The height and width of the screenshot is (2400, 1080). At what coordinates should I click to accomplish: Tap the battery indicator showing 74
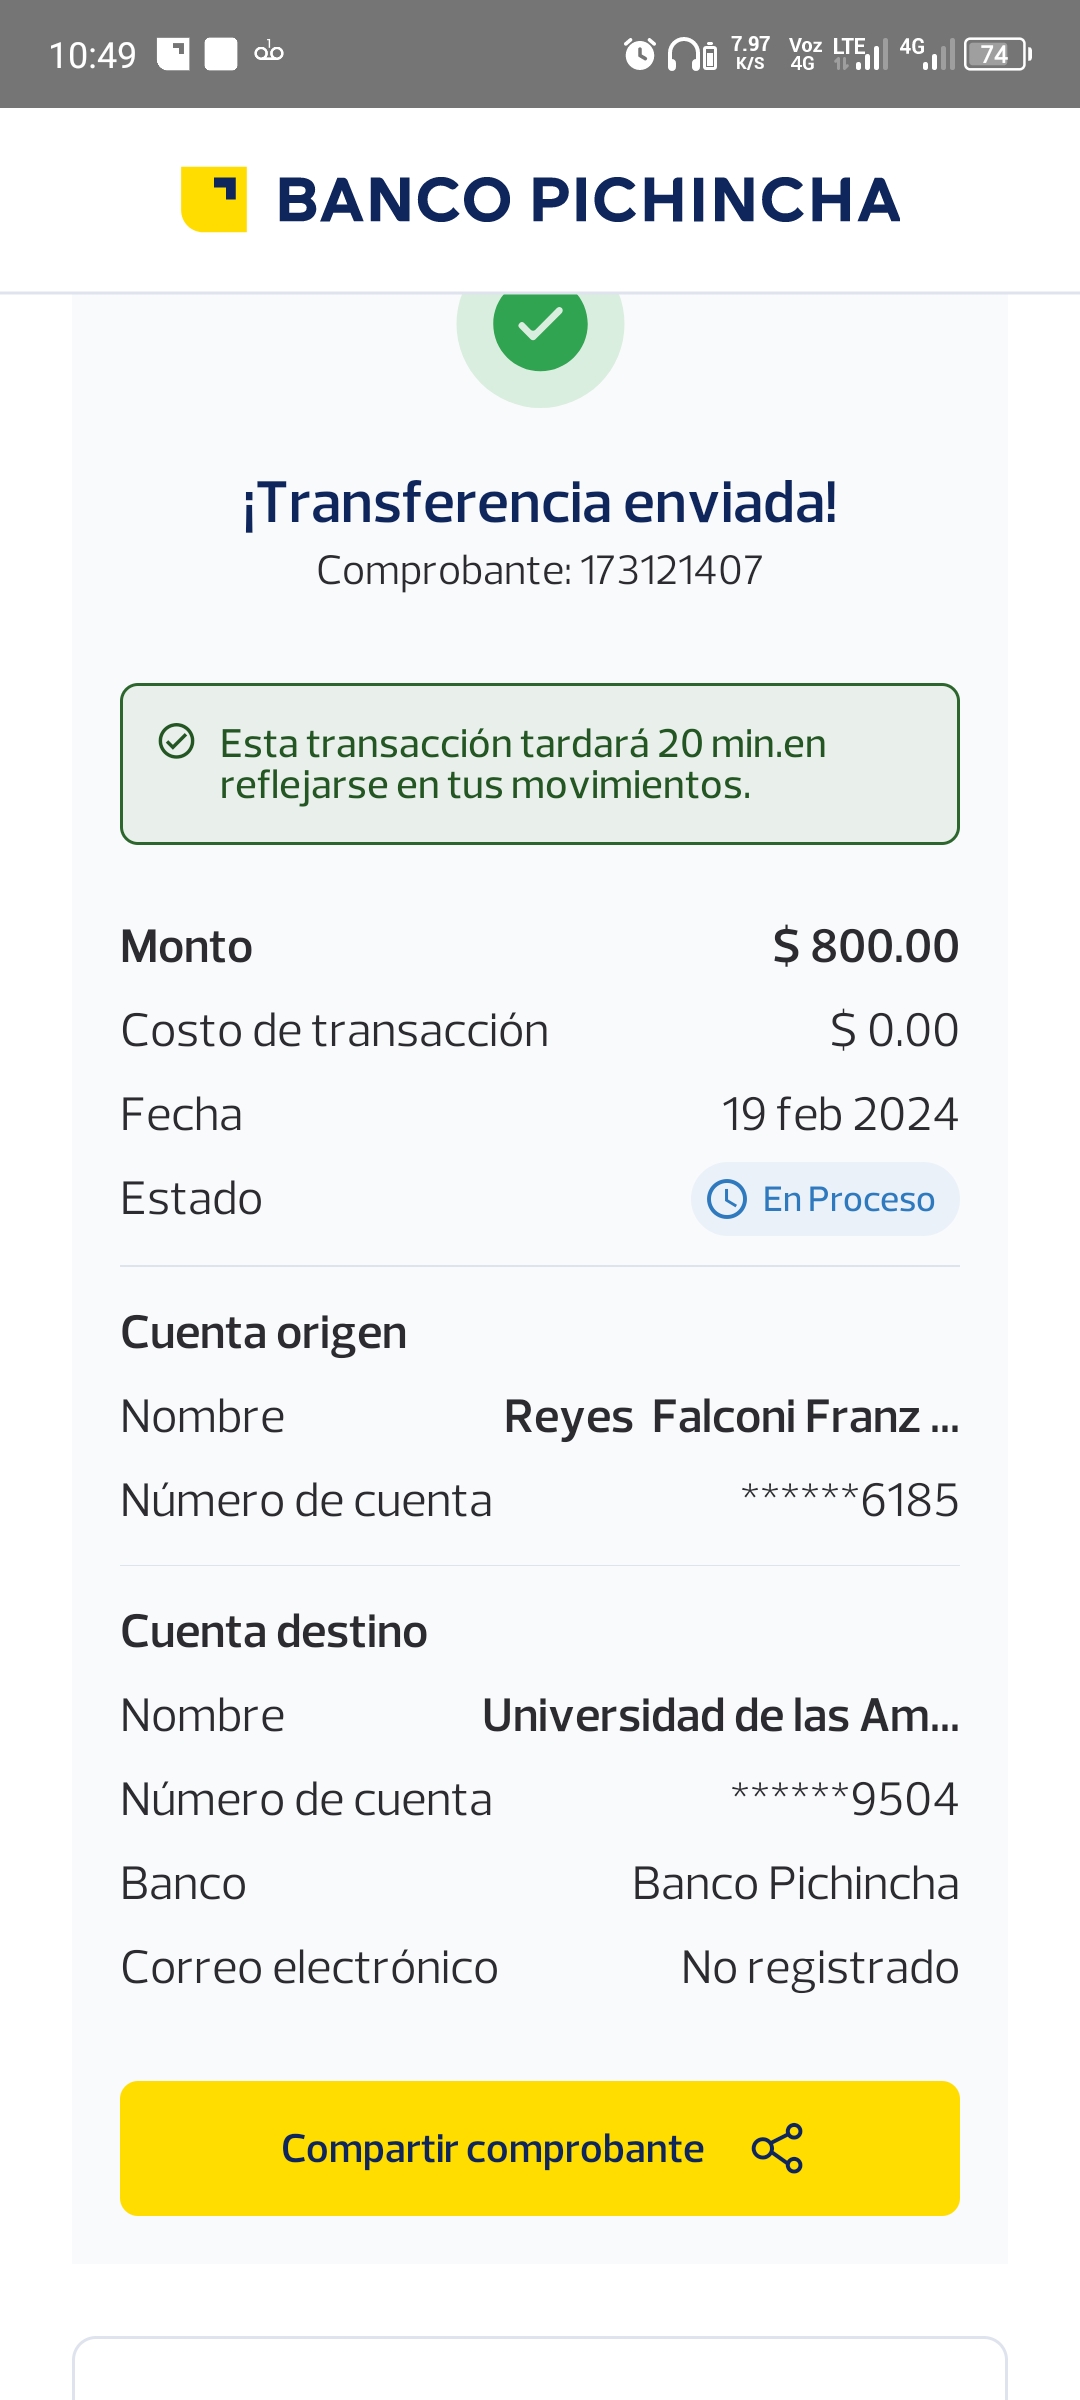click(996, 54)
